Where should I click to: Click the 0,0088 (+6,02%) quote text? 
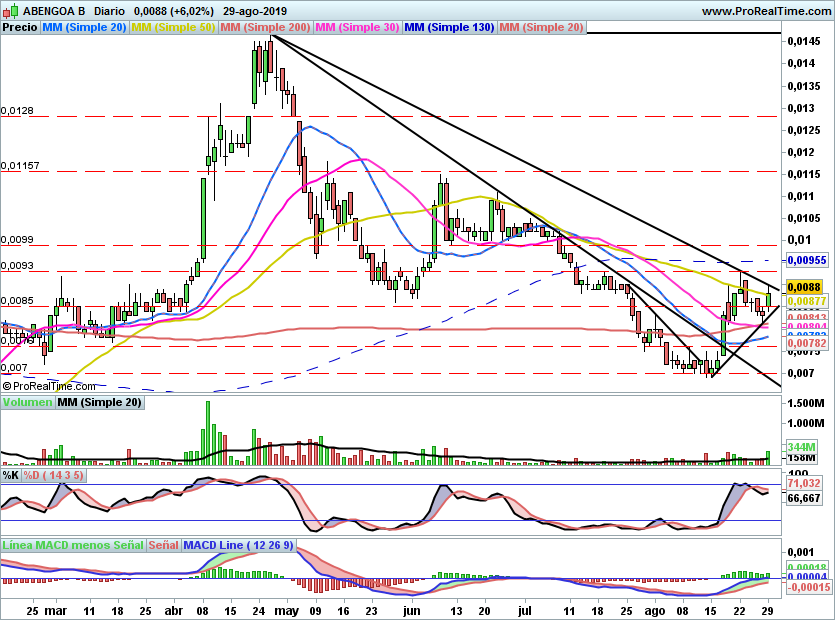[x=174, y=11]
